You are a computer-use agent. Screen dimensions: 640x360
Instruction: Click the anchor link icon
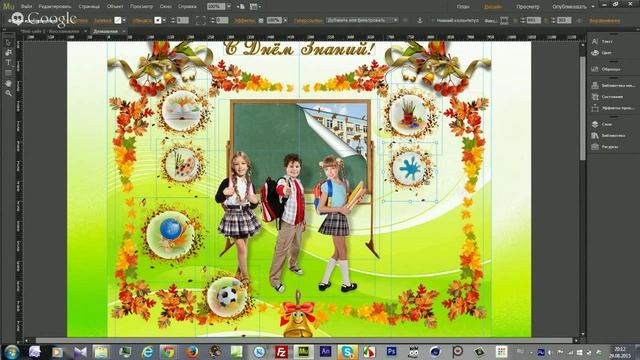pyautogui.click(x=420, y=20)
